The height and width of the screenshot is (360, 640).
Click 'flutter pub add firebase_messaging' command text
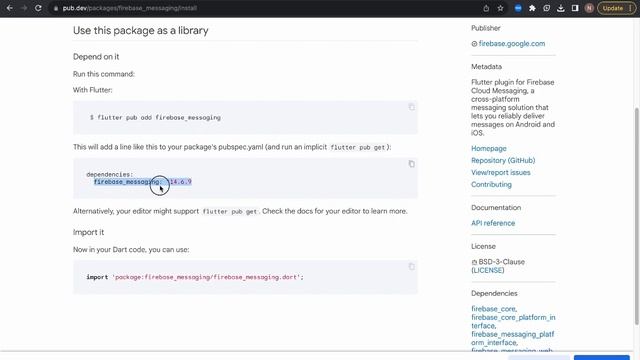pos(155,118)
